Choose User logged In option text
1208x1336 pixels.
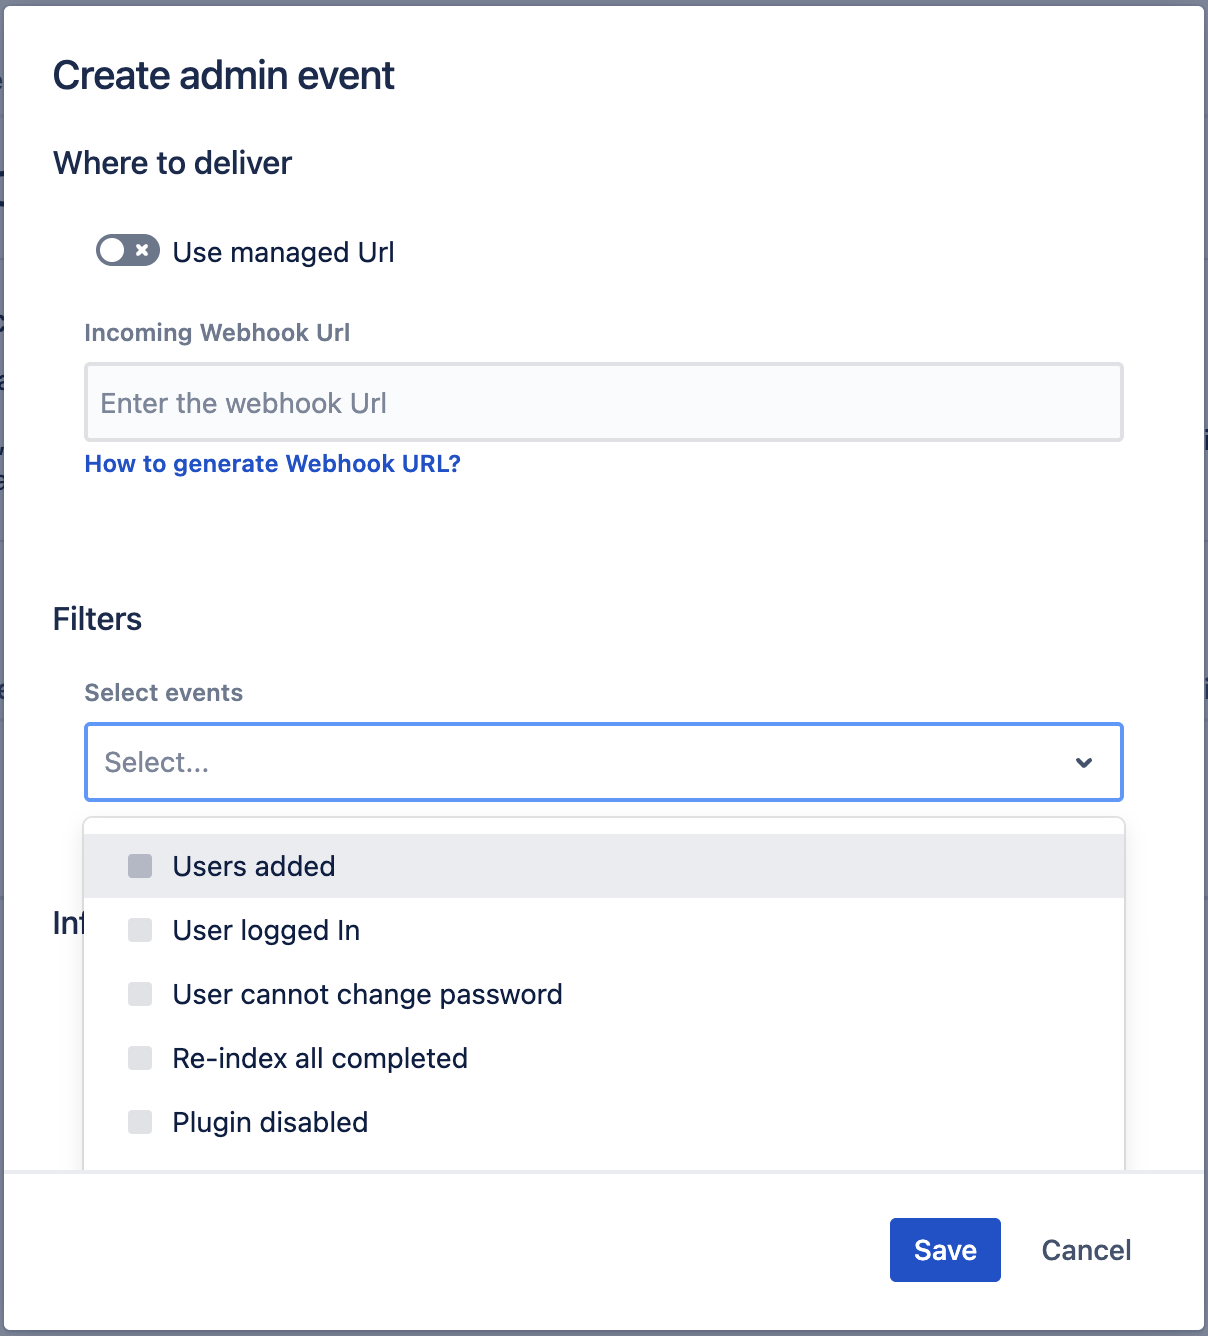(x=266, y=930)
